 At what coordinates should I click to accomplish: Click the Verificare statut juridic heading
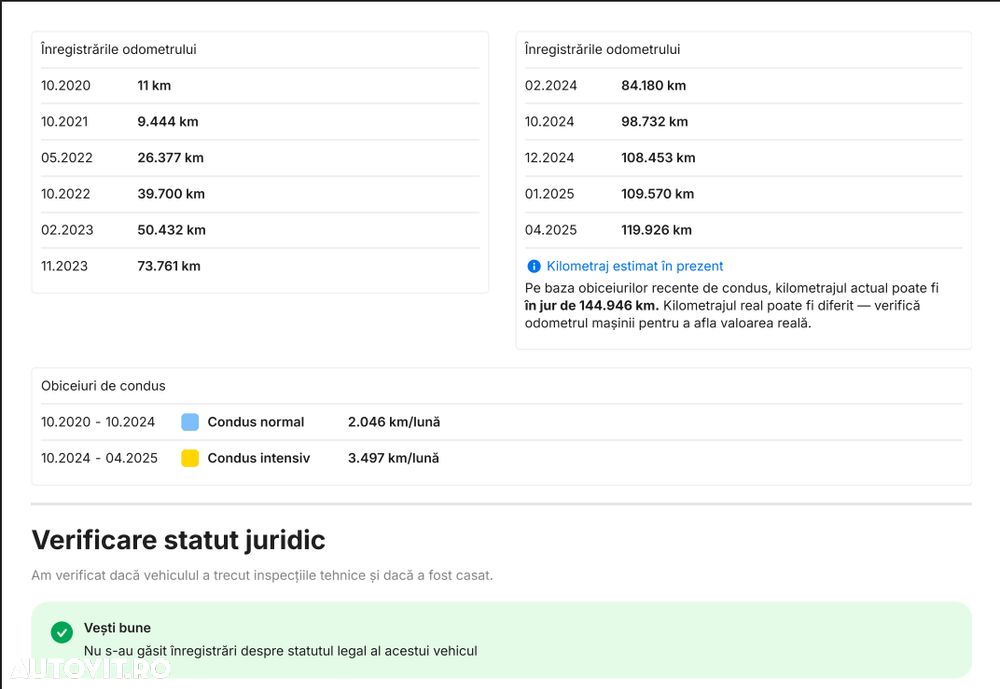coord(179,540)
